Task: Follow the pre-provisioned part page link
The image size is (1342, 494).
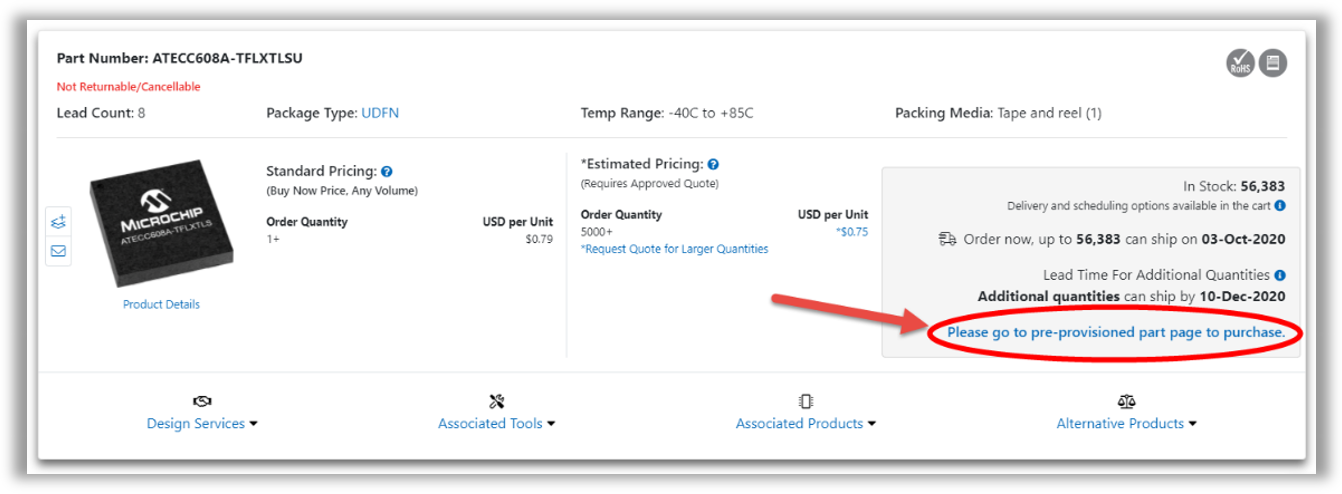Action: pyautogui.click(x=1116, y=332)
